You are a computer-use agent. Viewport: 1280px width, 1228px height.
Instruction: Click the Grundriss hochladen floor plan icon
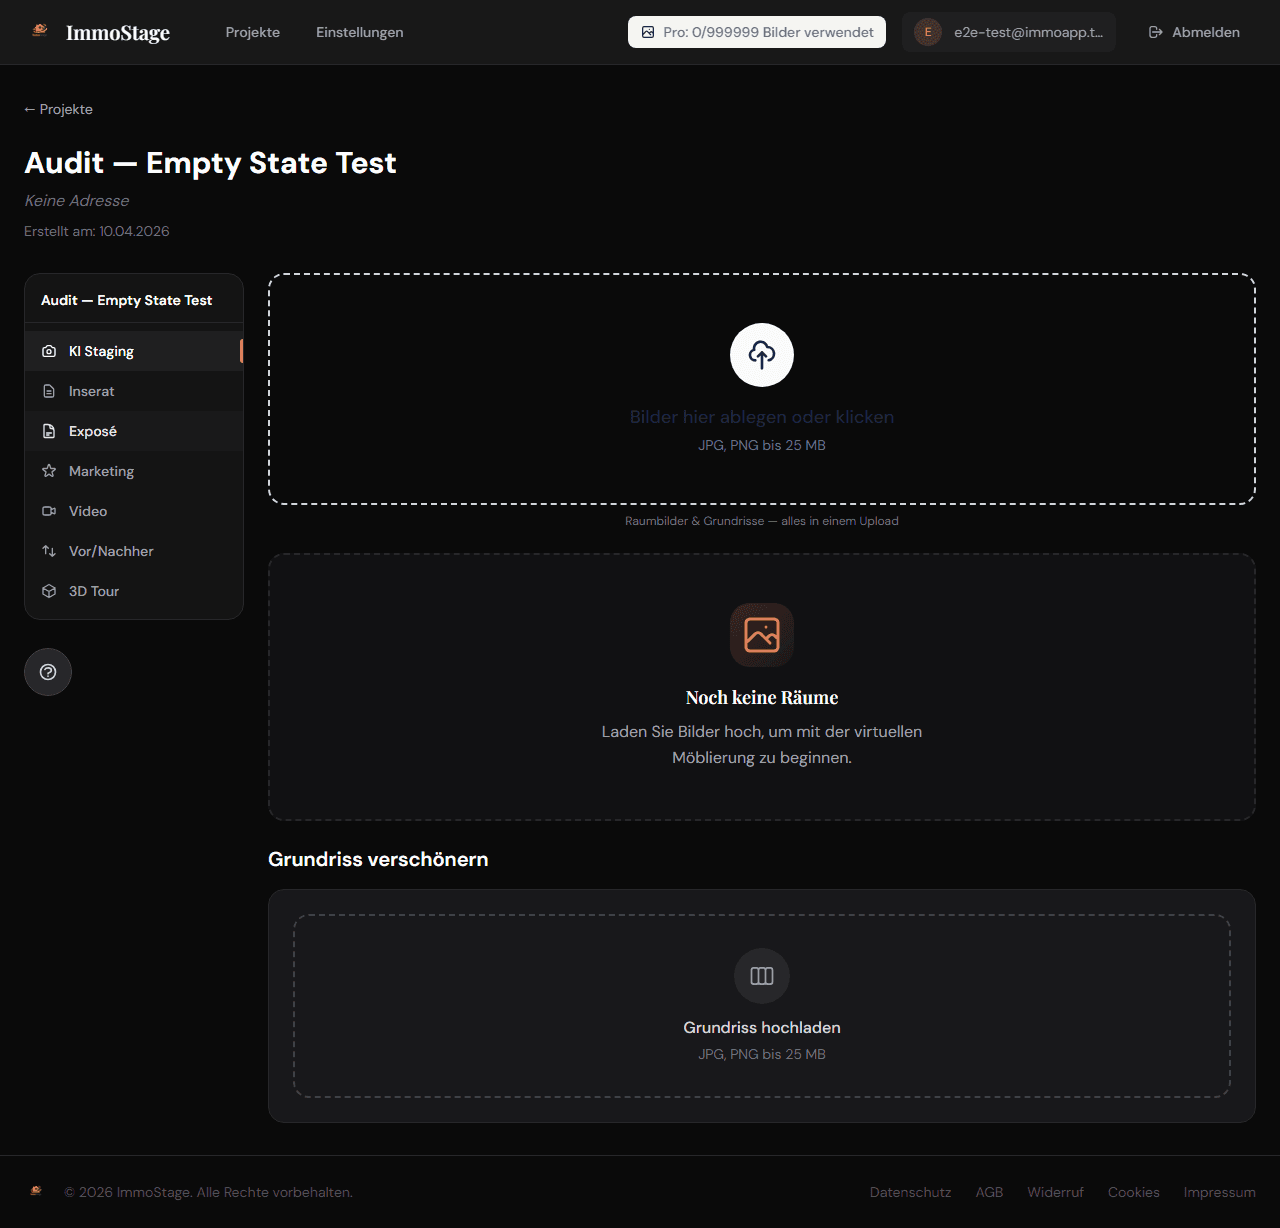761,976
